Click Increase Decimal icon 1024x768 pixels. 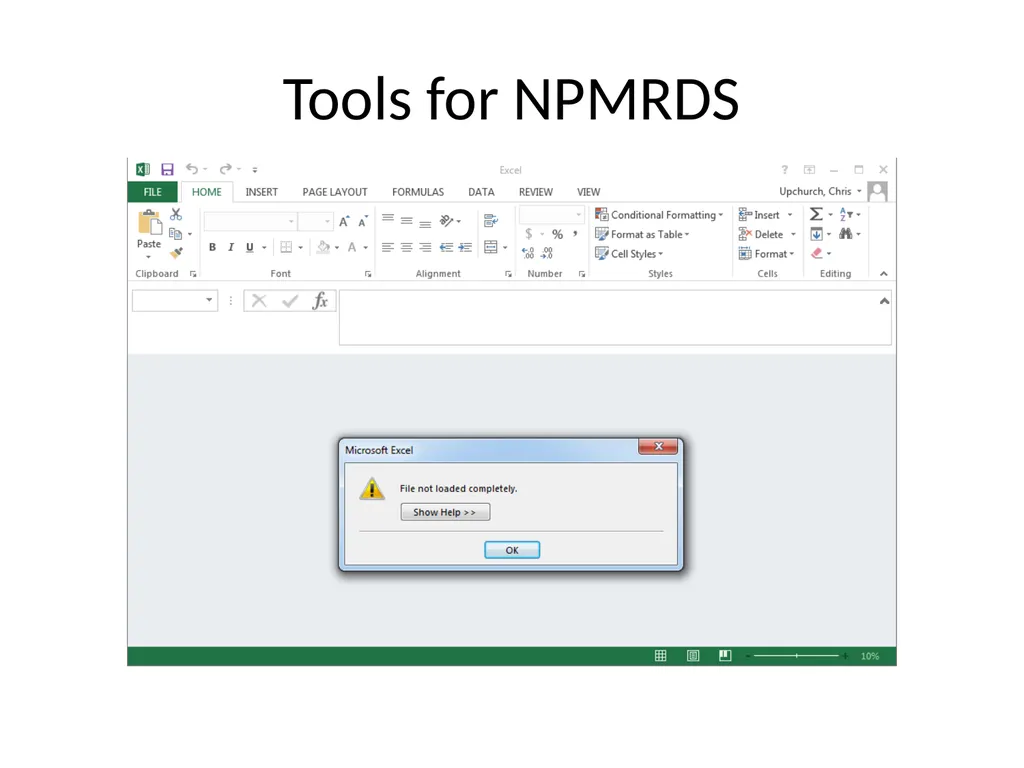coord(528,253)
